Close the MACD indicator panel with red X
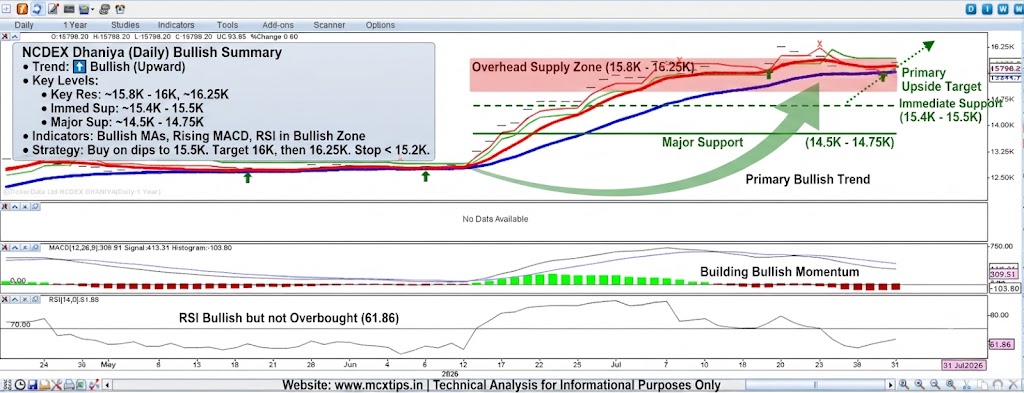This screenshot has height=393, width=1024. pos(5,247)
